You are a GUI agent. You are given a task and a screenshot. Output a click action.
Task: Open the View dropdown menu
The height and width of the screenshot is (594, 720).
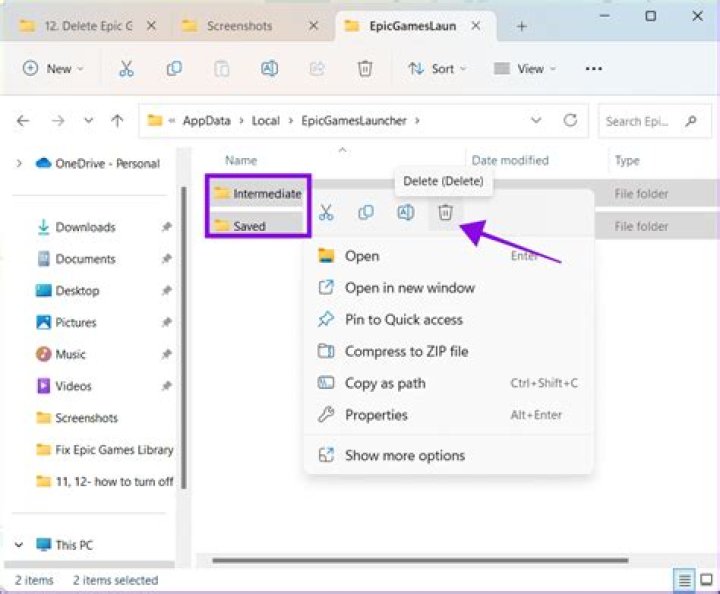click(525, 69)
